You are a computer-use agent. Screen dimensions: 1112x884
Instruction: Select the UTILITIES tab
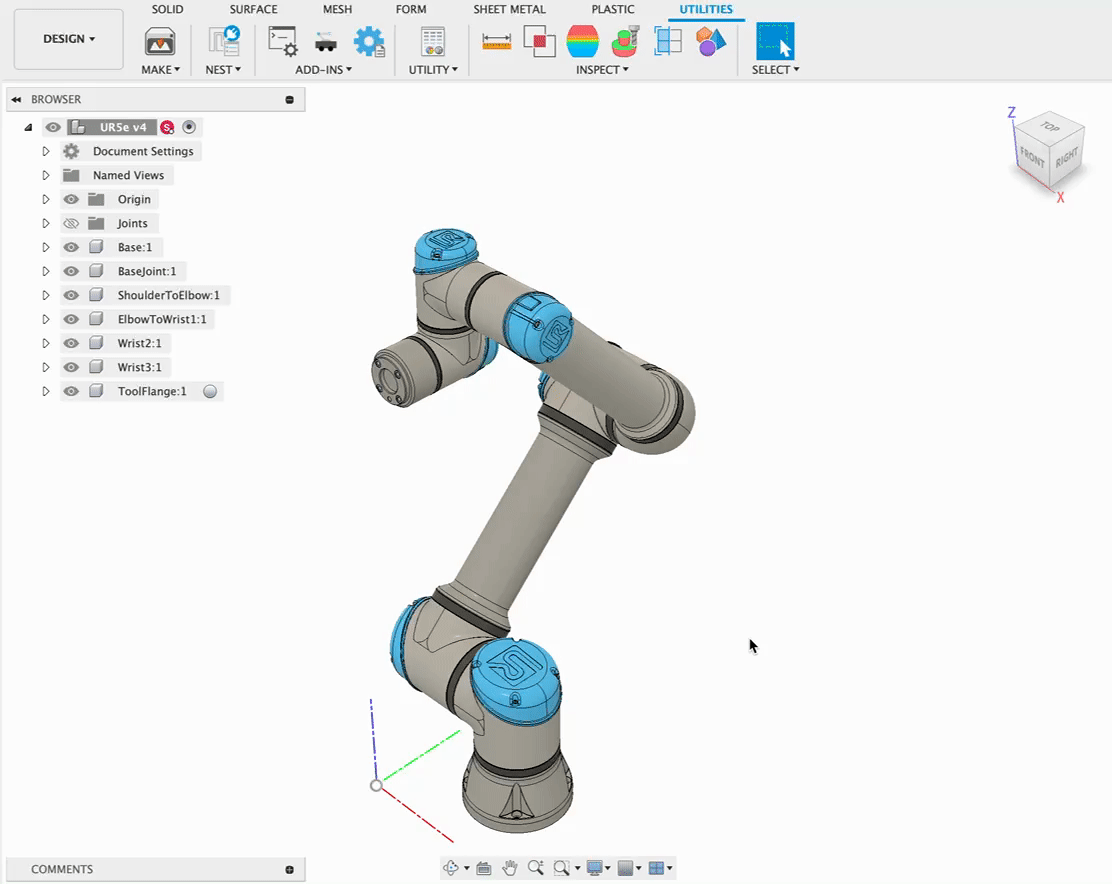(706, 9)
